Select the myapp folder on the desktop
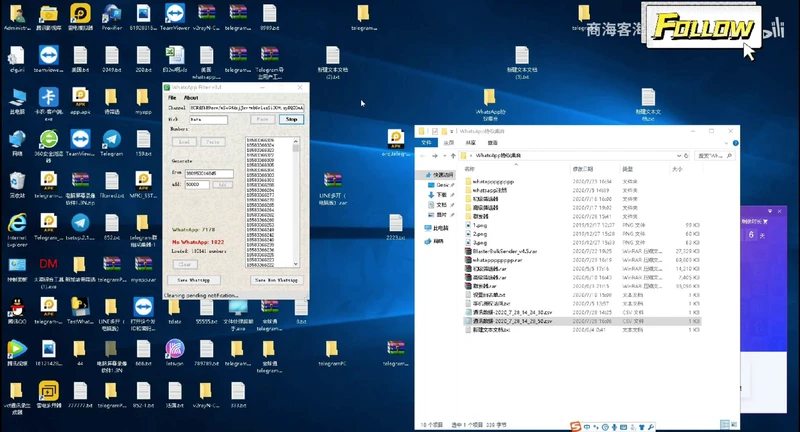The width and height of the screenshot is (800, 432). [x=143, y=100]
